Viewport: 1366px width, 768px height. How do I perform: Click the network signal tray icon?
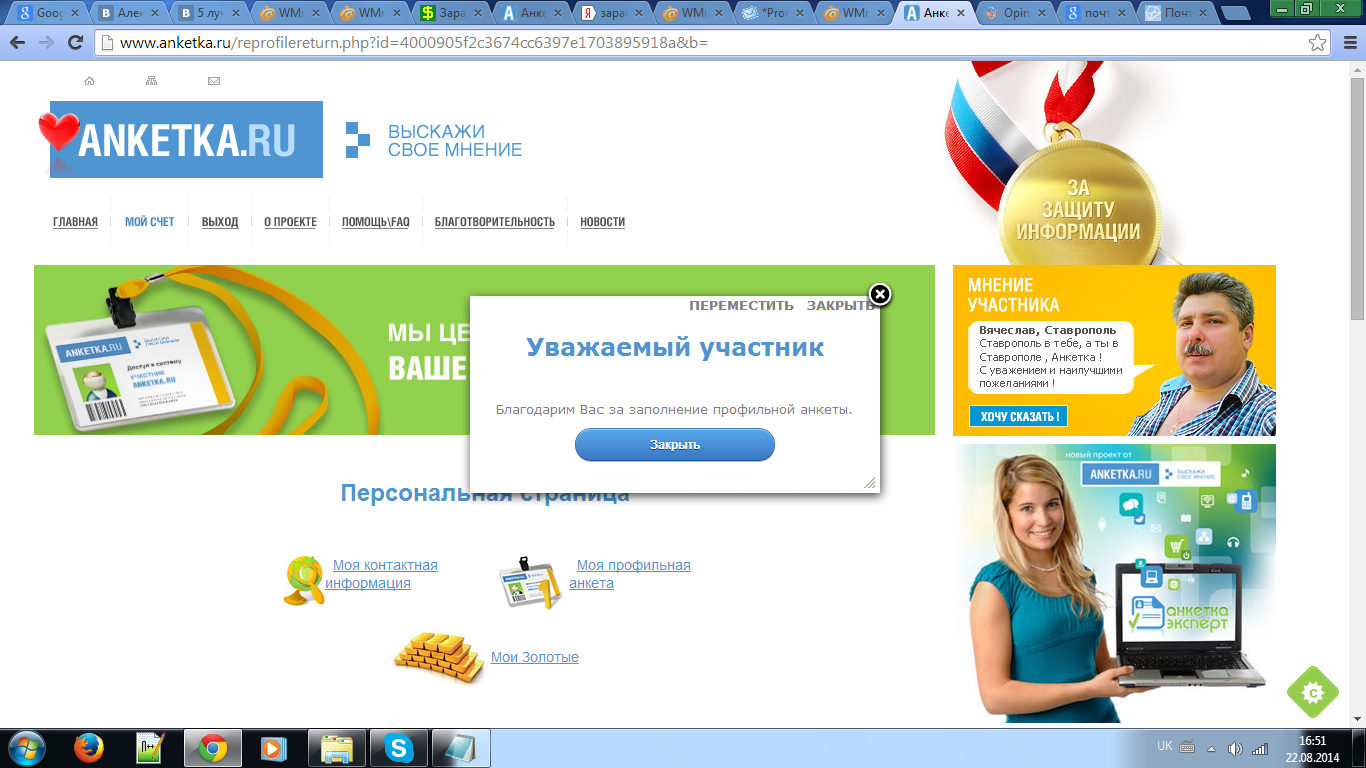[x=1259, y=748]
